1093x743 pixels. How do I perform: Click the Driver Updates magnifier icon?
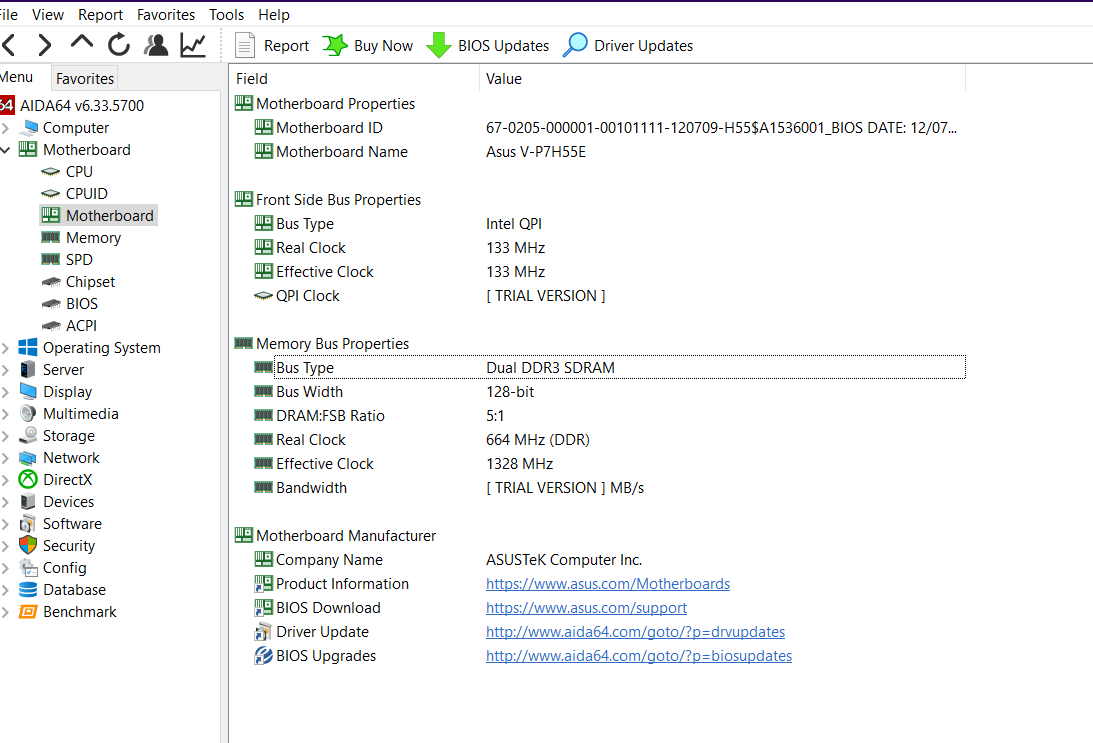(575, 45)
